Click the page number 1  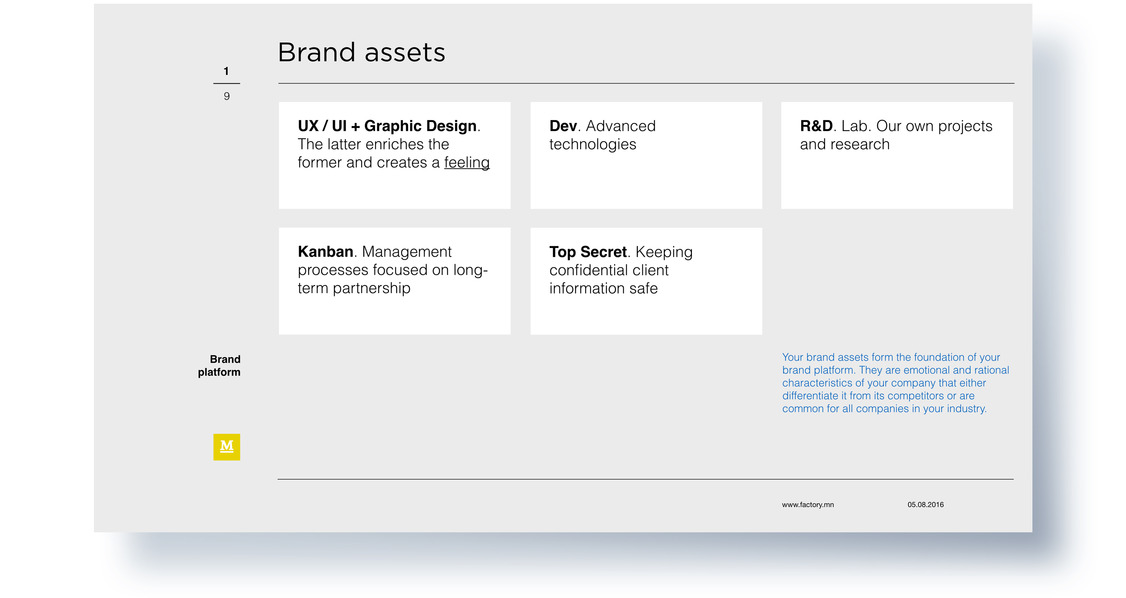[x=226, y=71]
